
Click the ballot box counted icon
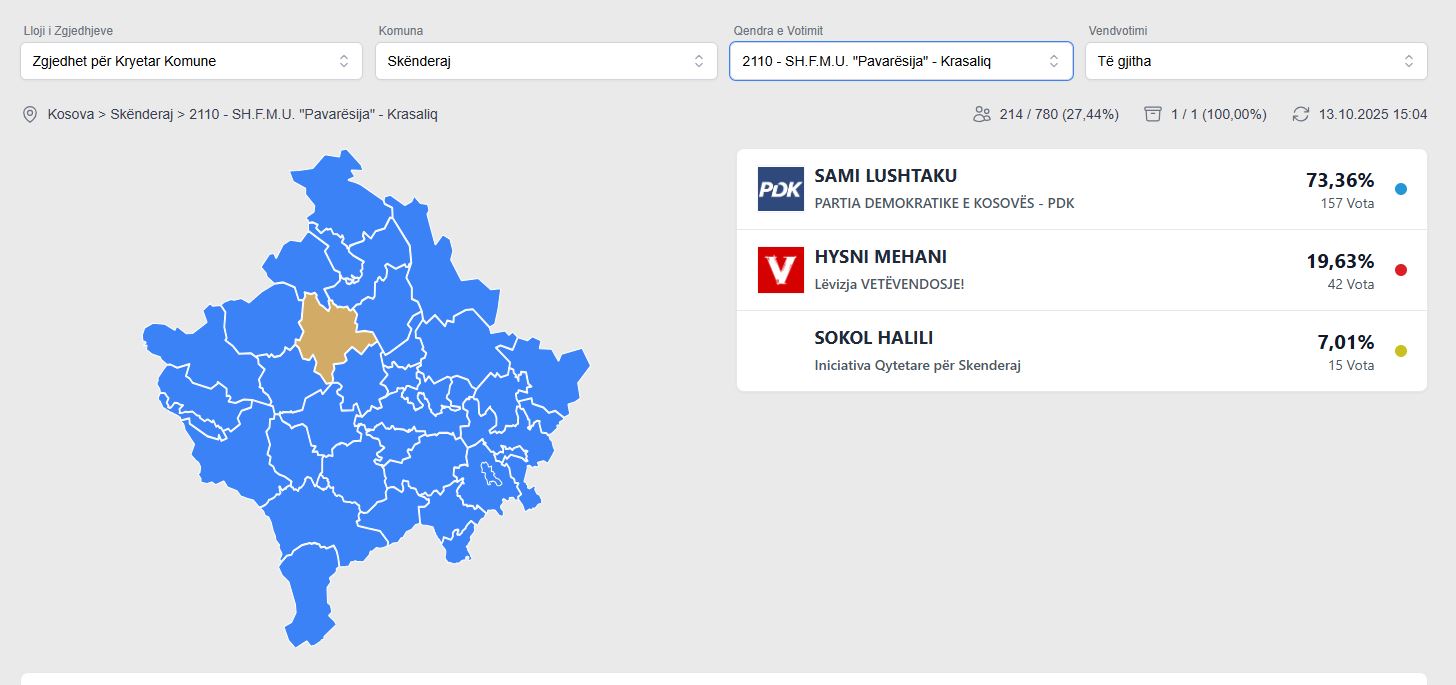1153,115
